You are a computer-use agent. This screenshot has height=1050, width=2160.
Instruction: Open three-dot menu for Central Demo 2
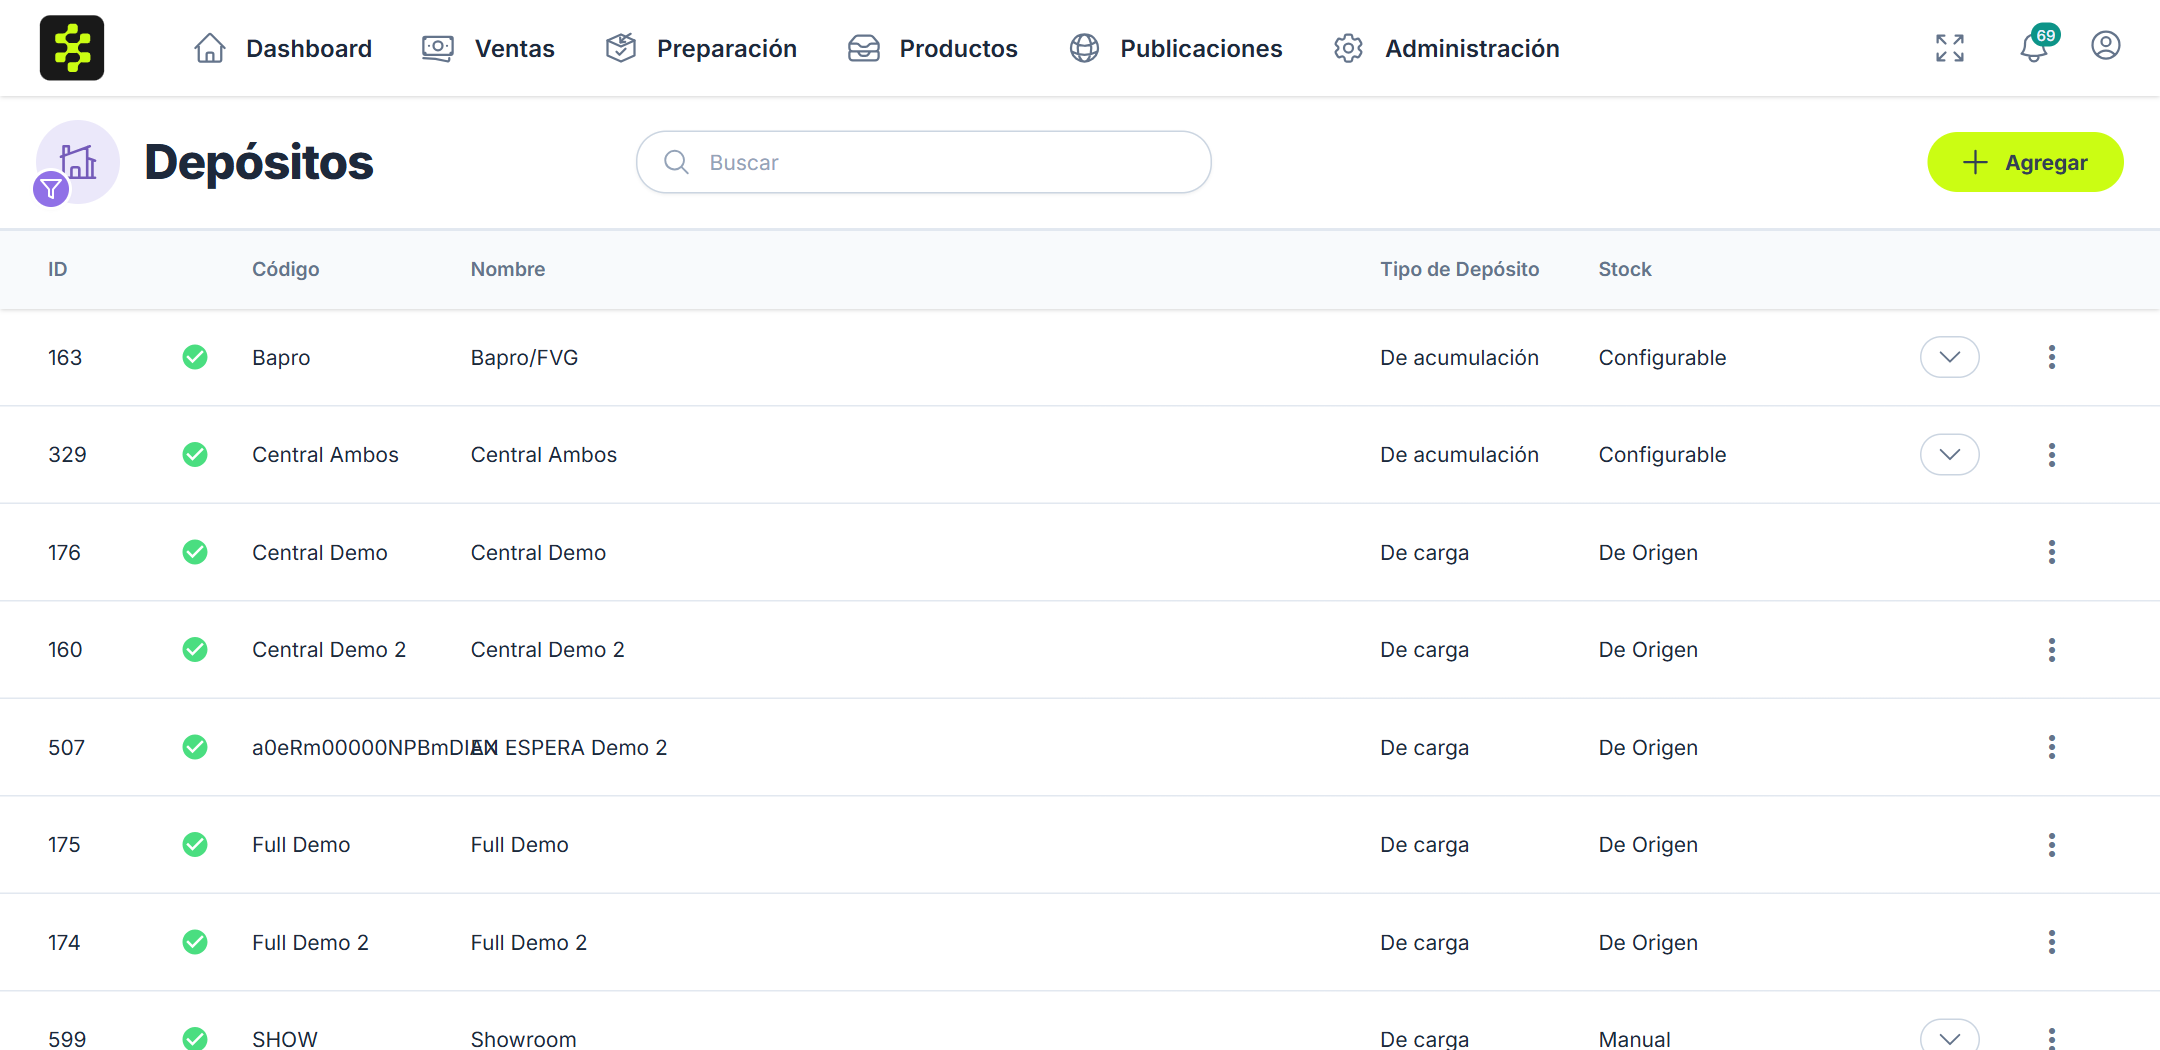pos(2052,650)
